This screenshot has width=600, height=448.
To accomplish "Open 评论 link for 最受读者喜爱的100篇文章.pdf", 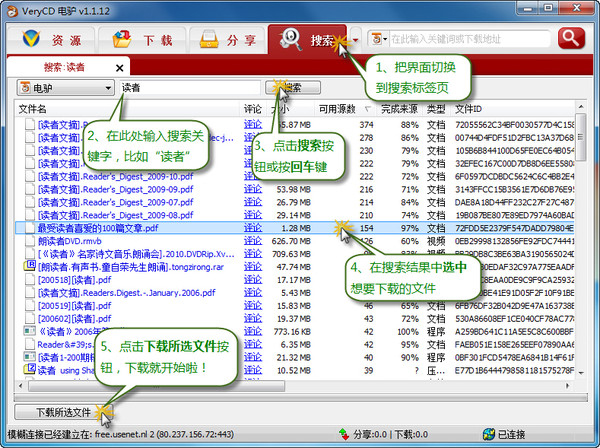I will (x=253, y=228).
